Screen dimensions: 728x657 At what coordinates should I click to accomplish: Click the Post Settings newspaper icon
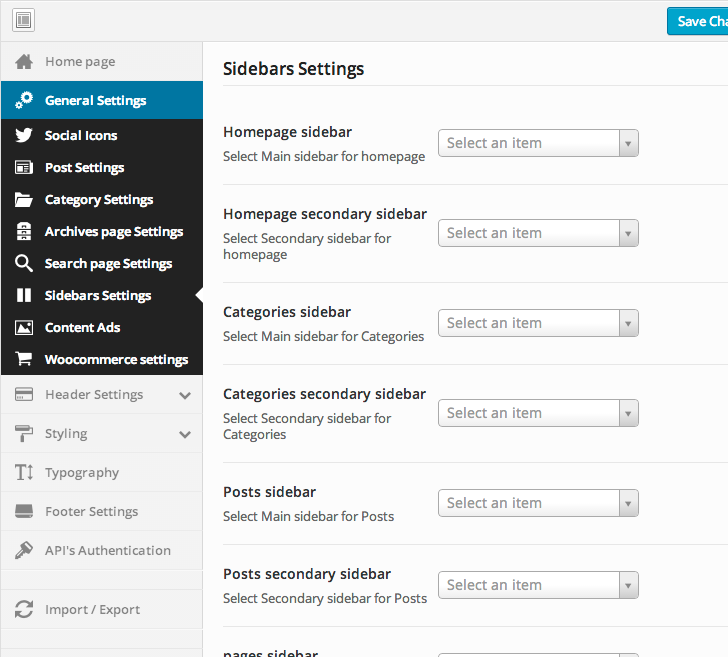25,168
